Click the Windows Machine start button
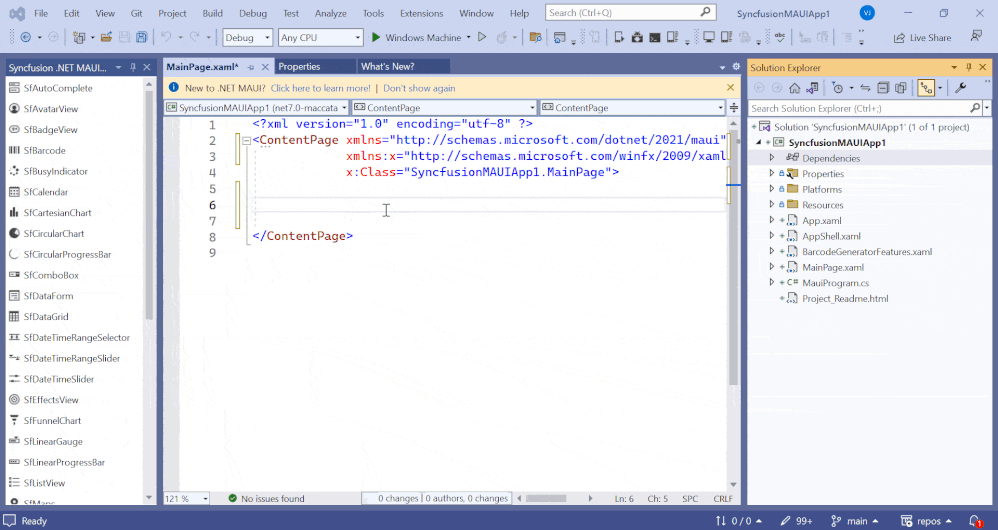Screen dimensions: 998x530 click(416, 38)
